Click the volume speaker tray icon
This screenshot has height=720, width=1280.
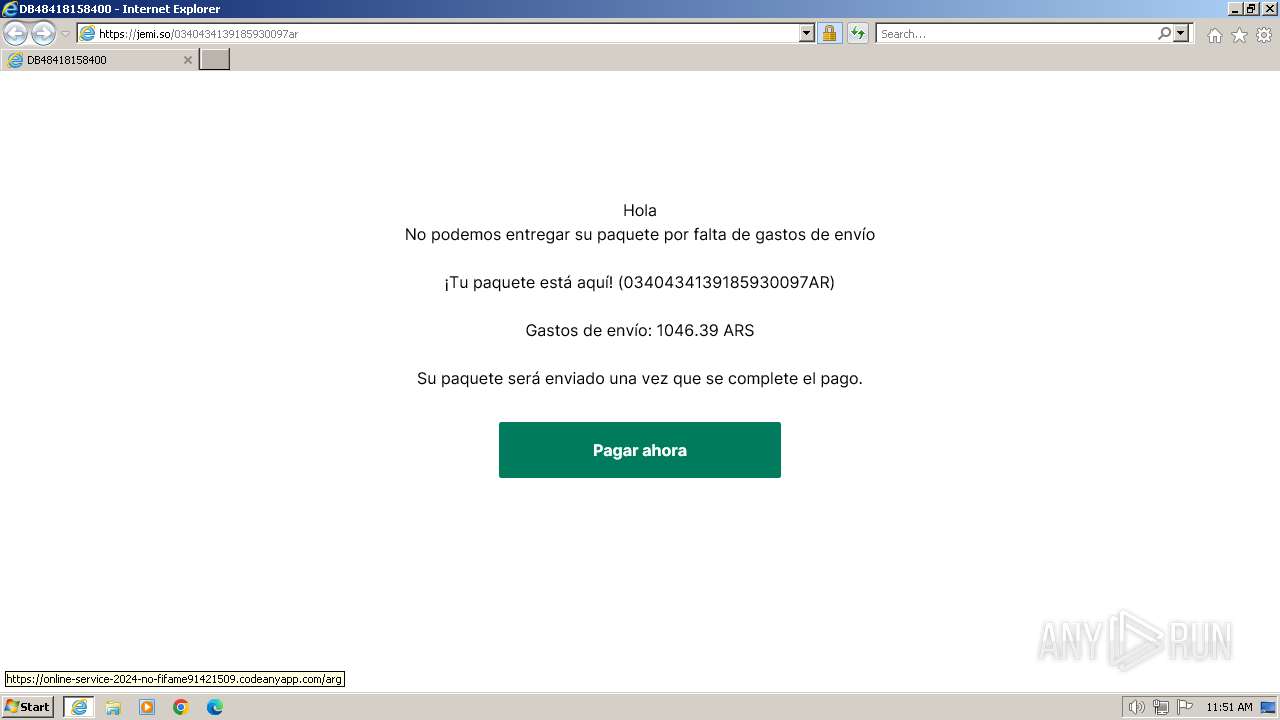1137,707
